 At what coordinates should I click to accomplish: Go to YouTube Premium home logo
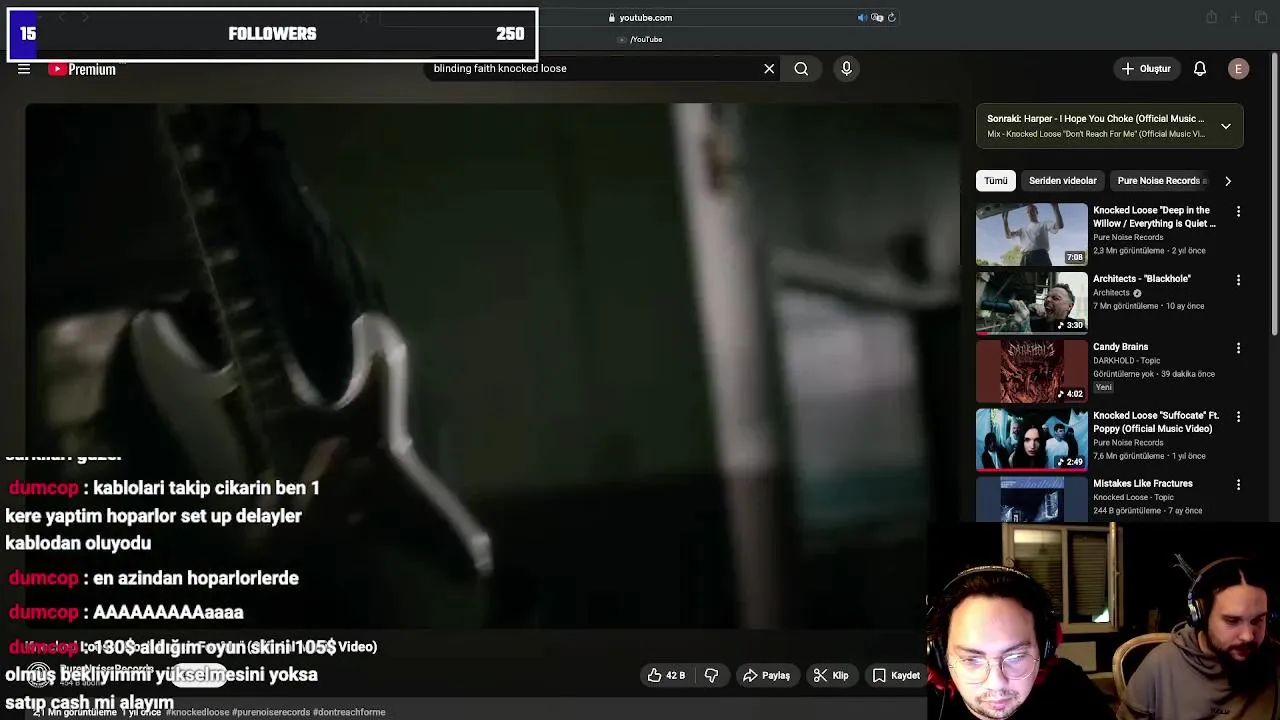pyautogui.click(x=82, y=69)
